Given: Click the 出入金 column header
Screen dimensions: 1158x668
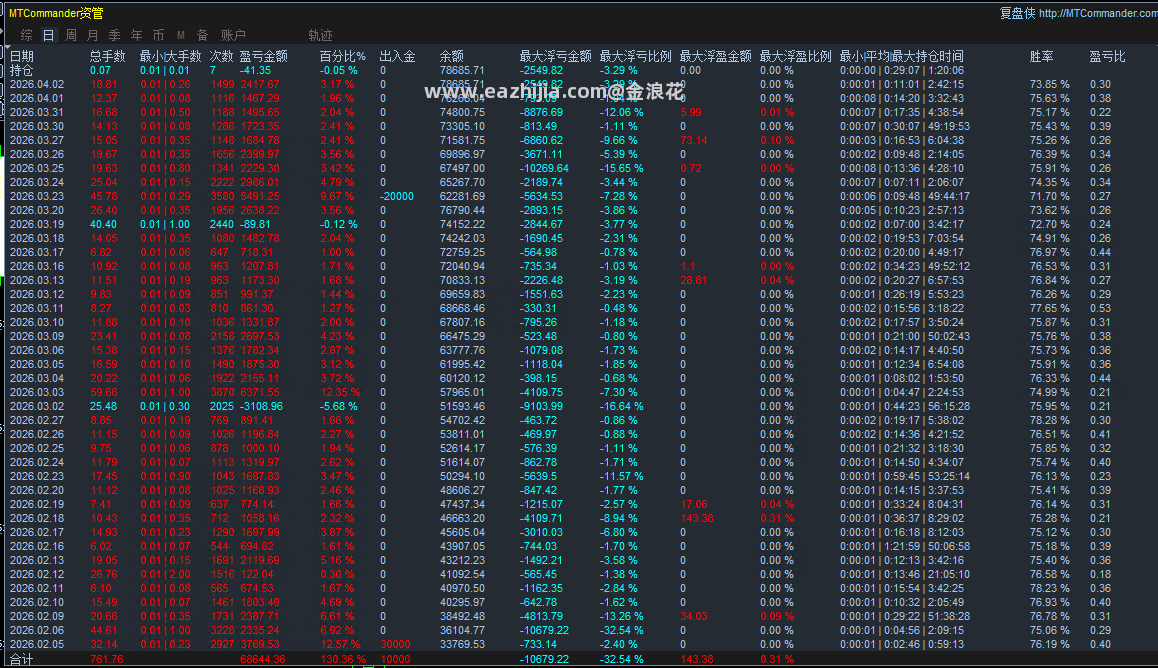Looking at the screenshot, I should [397, 56].
